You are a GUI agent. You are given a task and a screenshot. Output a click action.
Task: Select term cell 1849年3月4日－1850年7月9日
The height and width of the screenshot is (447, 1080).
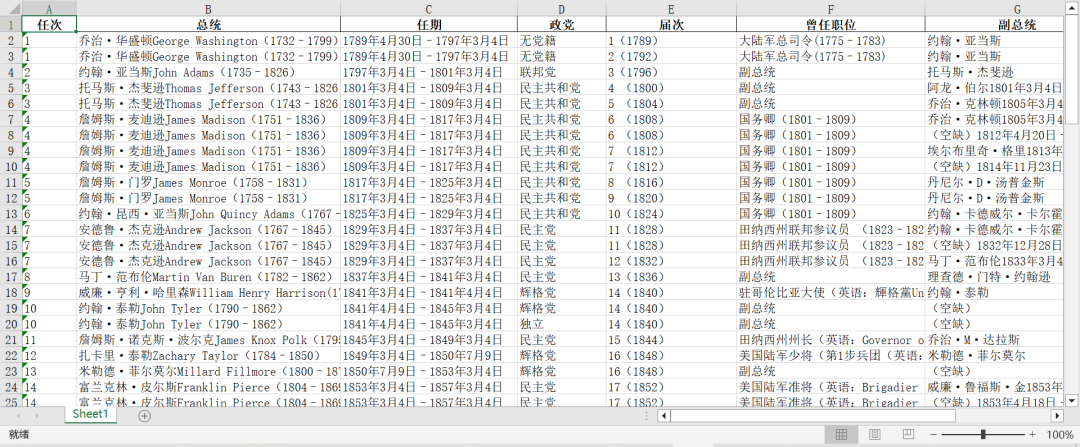pos(428,356)
